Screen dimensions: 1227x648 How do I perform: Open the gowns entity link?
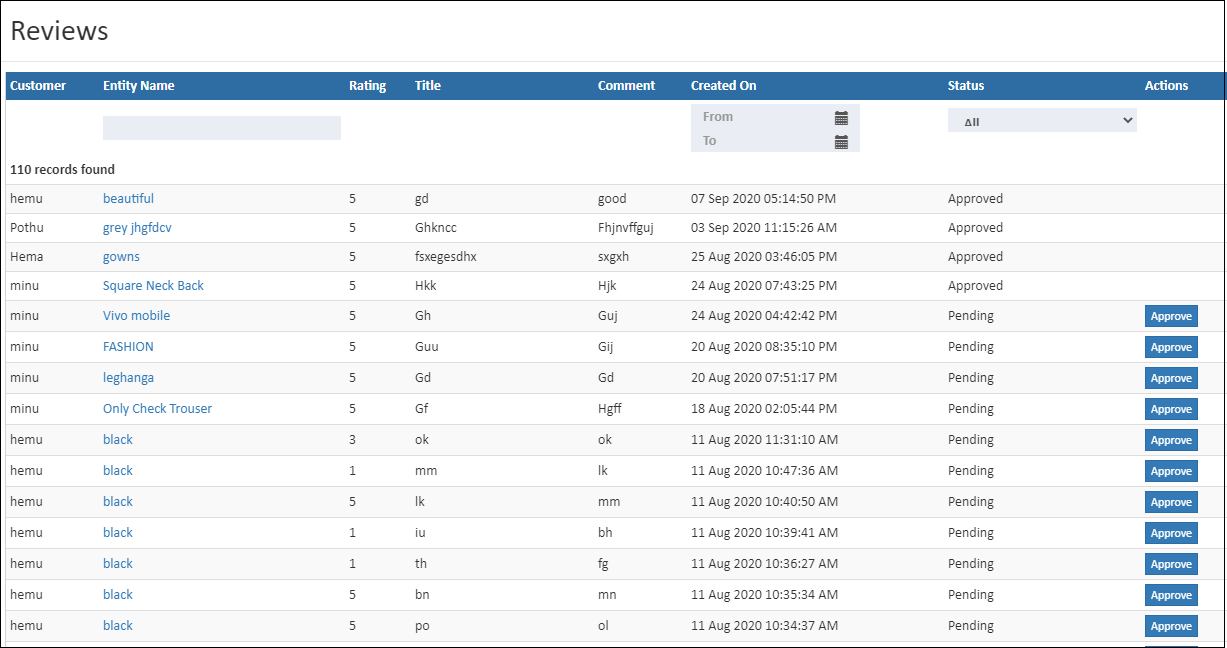pos(121,256)
